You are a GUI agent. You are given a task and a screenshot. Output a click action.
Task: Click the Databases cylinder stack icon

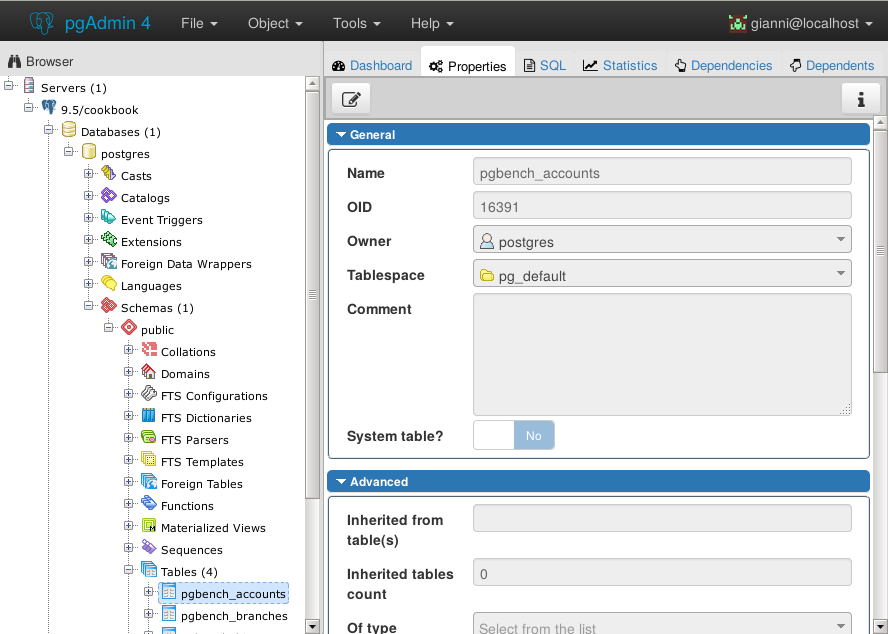click(69, 130)
